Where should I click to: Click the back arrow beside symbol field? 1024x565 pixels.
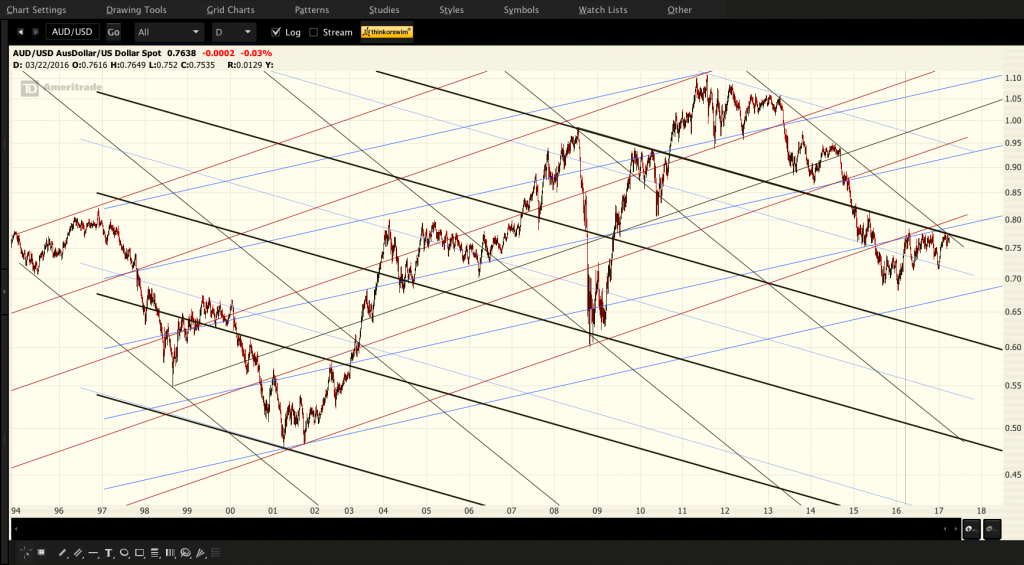(20, 31)
